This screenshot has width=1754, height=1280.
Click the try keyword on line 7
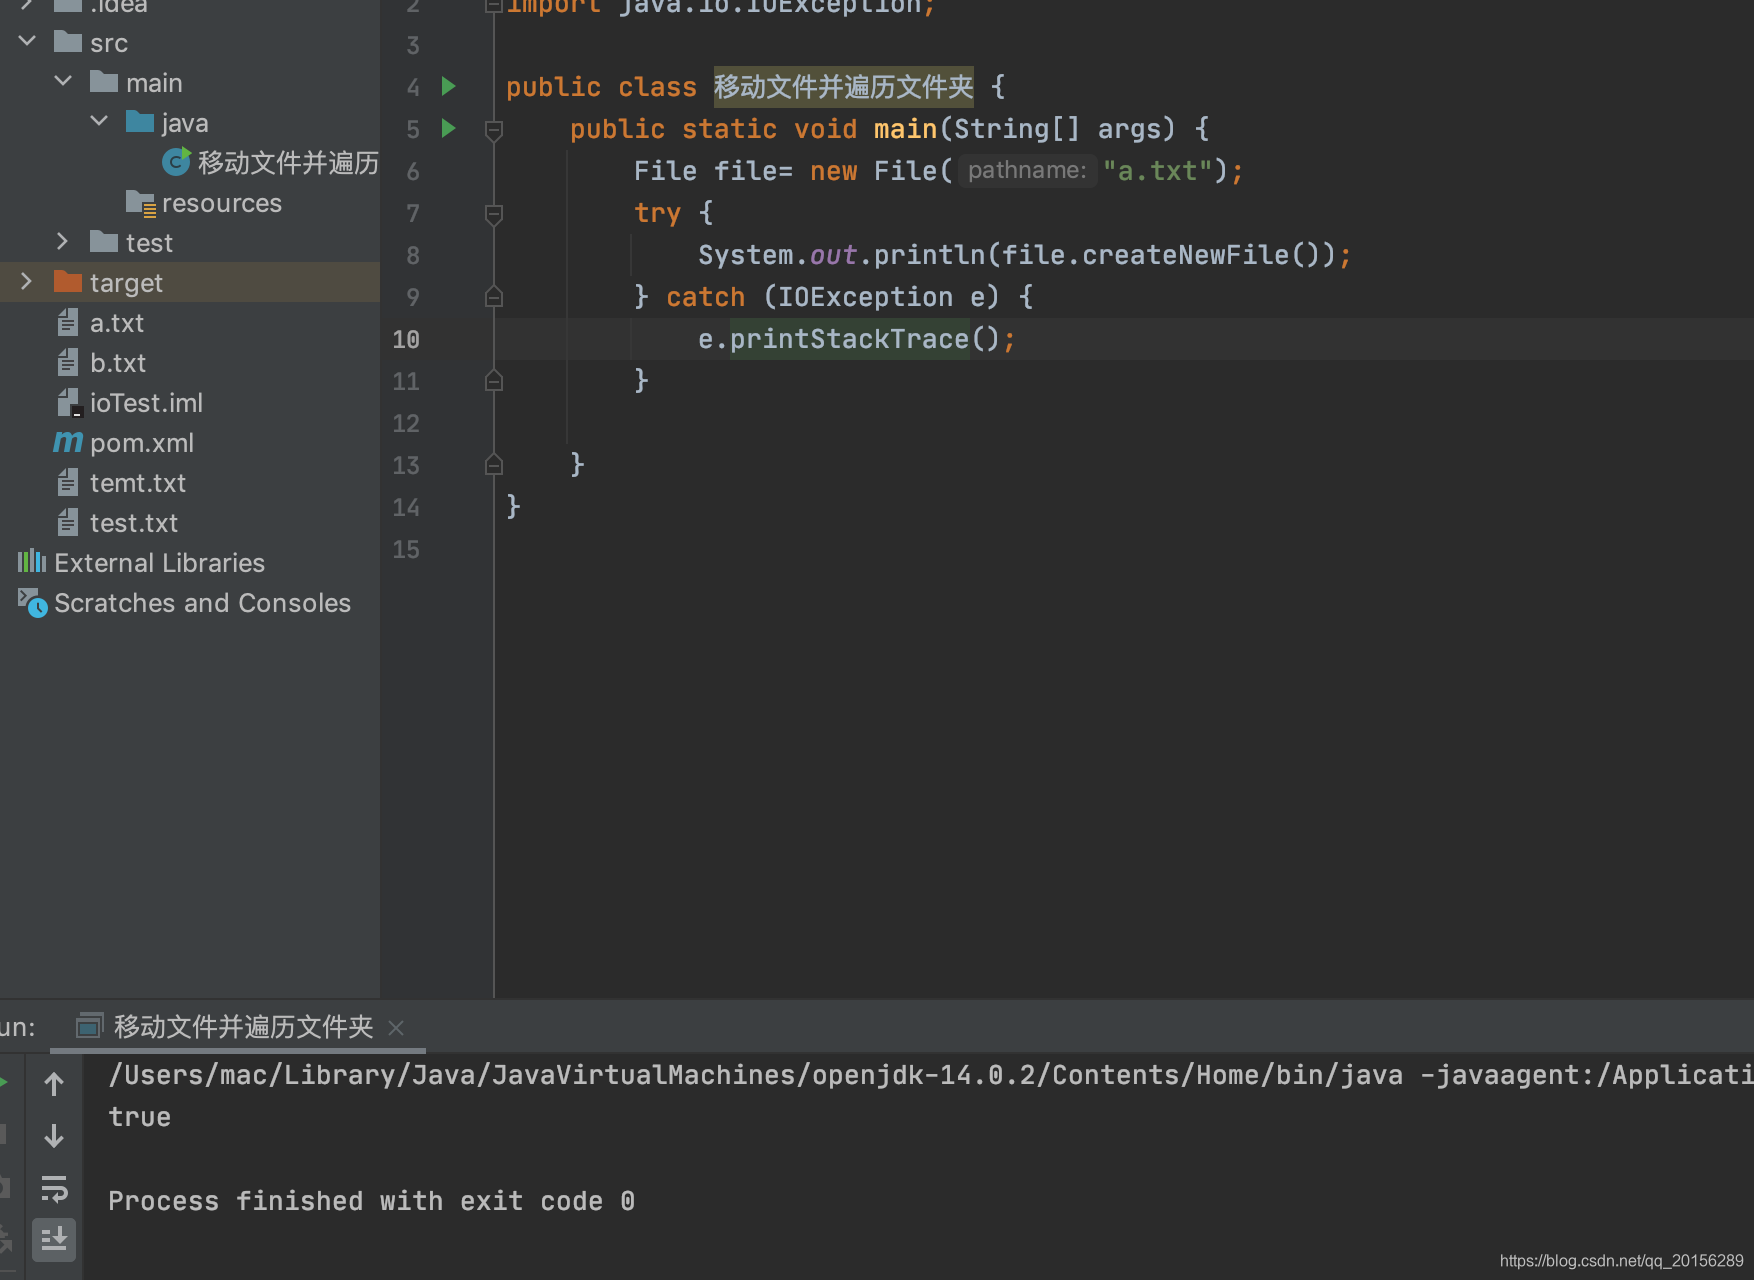[x=657, y=213]
